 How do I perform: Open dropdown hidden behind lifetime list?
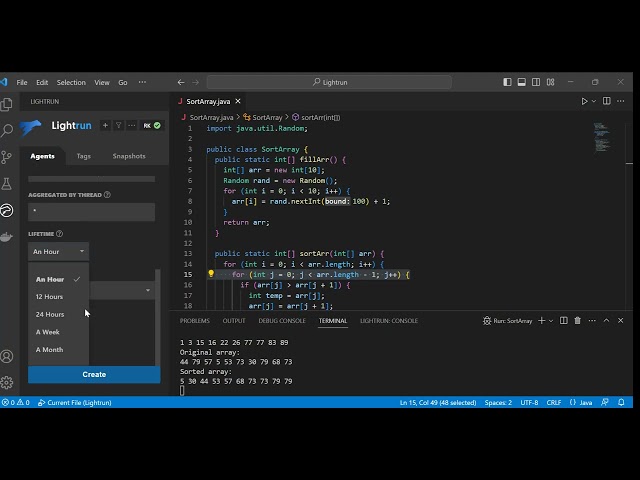(x=122, y=290)
